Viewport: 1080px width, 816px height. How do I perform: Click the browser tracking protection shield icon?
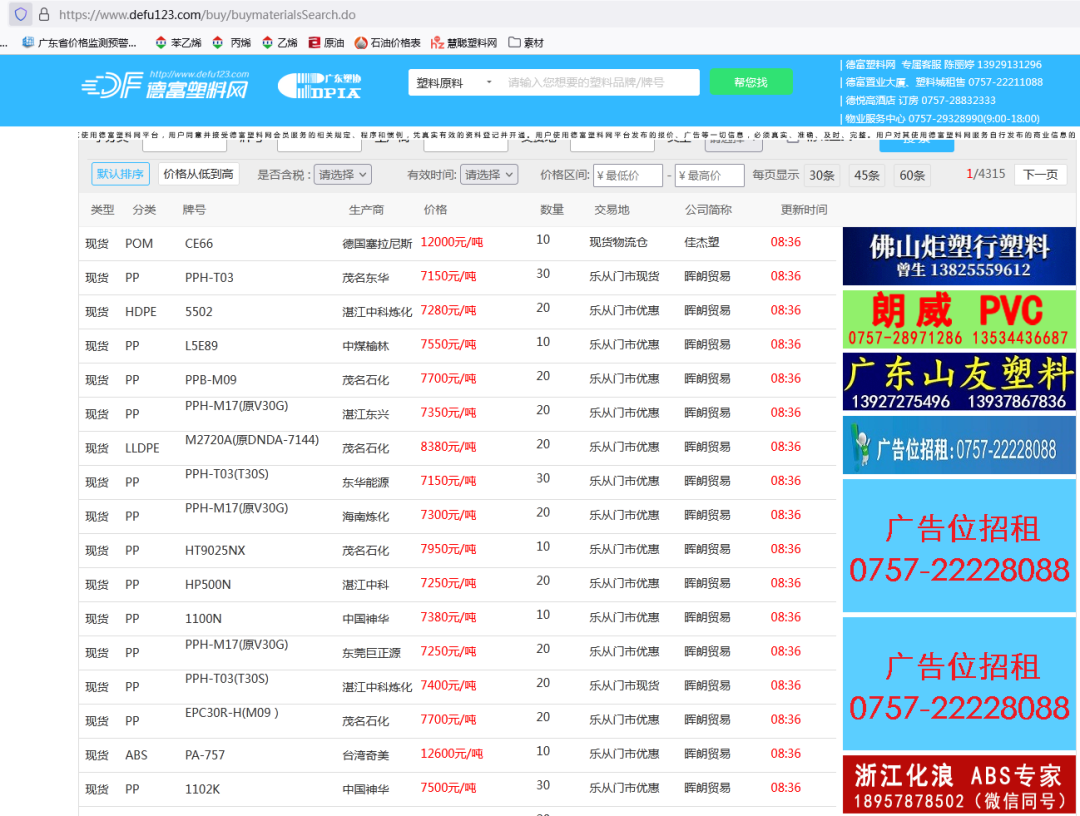coord(21,14)
